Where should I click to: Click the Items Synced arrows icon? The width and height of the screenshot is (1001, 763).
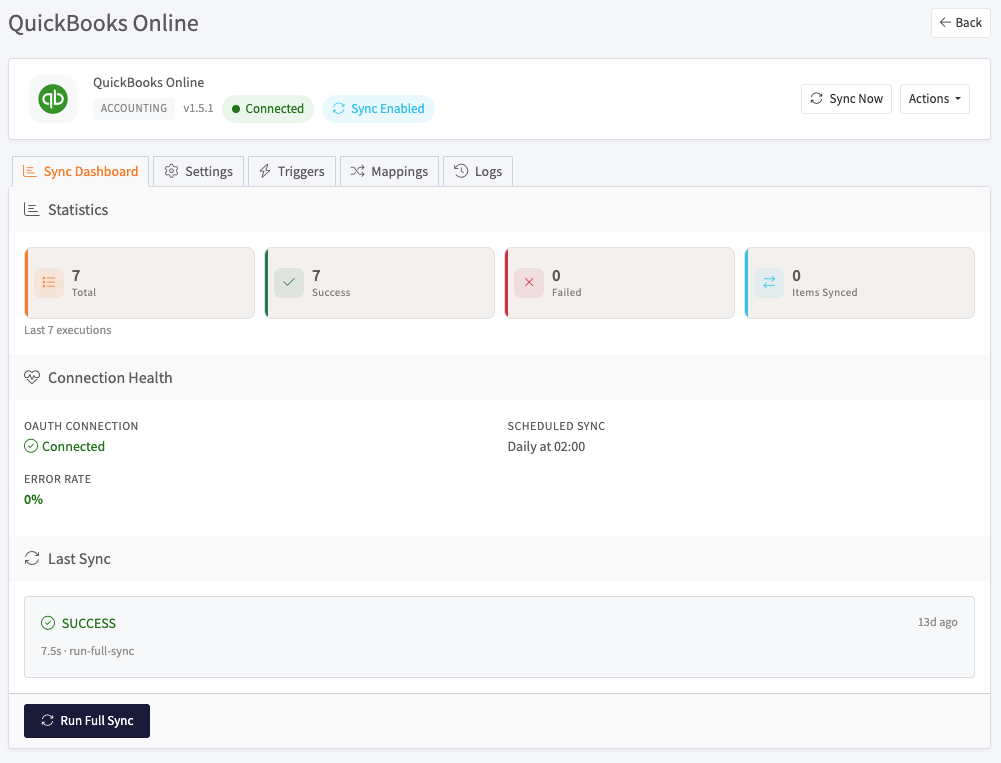(769, 282)
